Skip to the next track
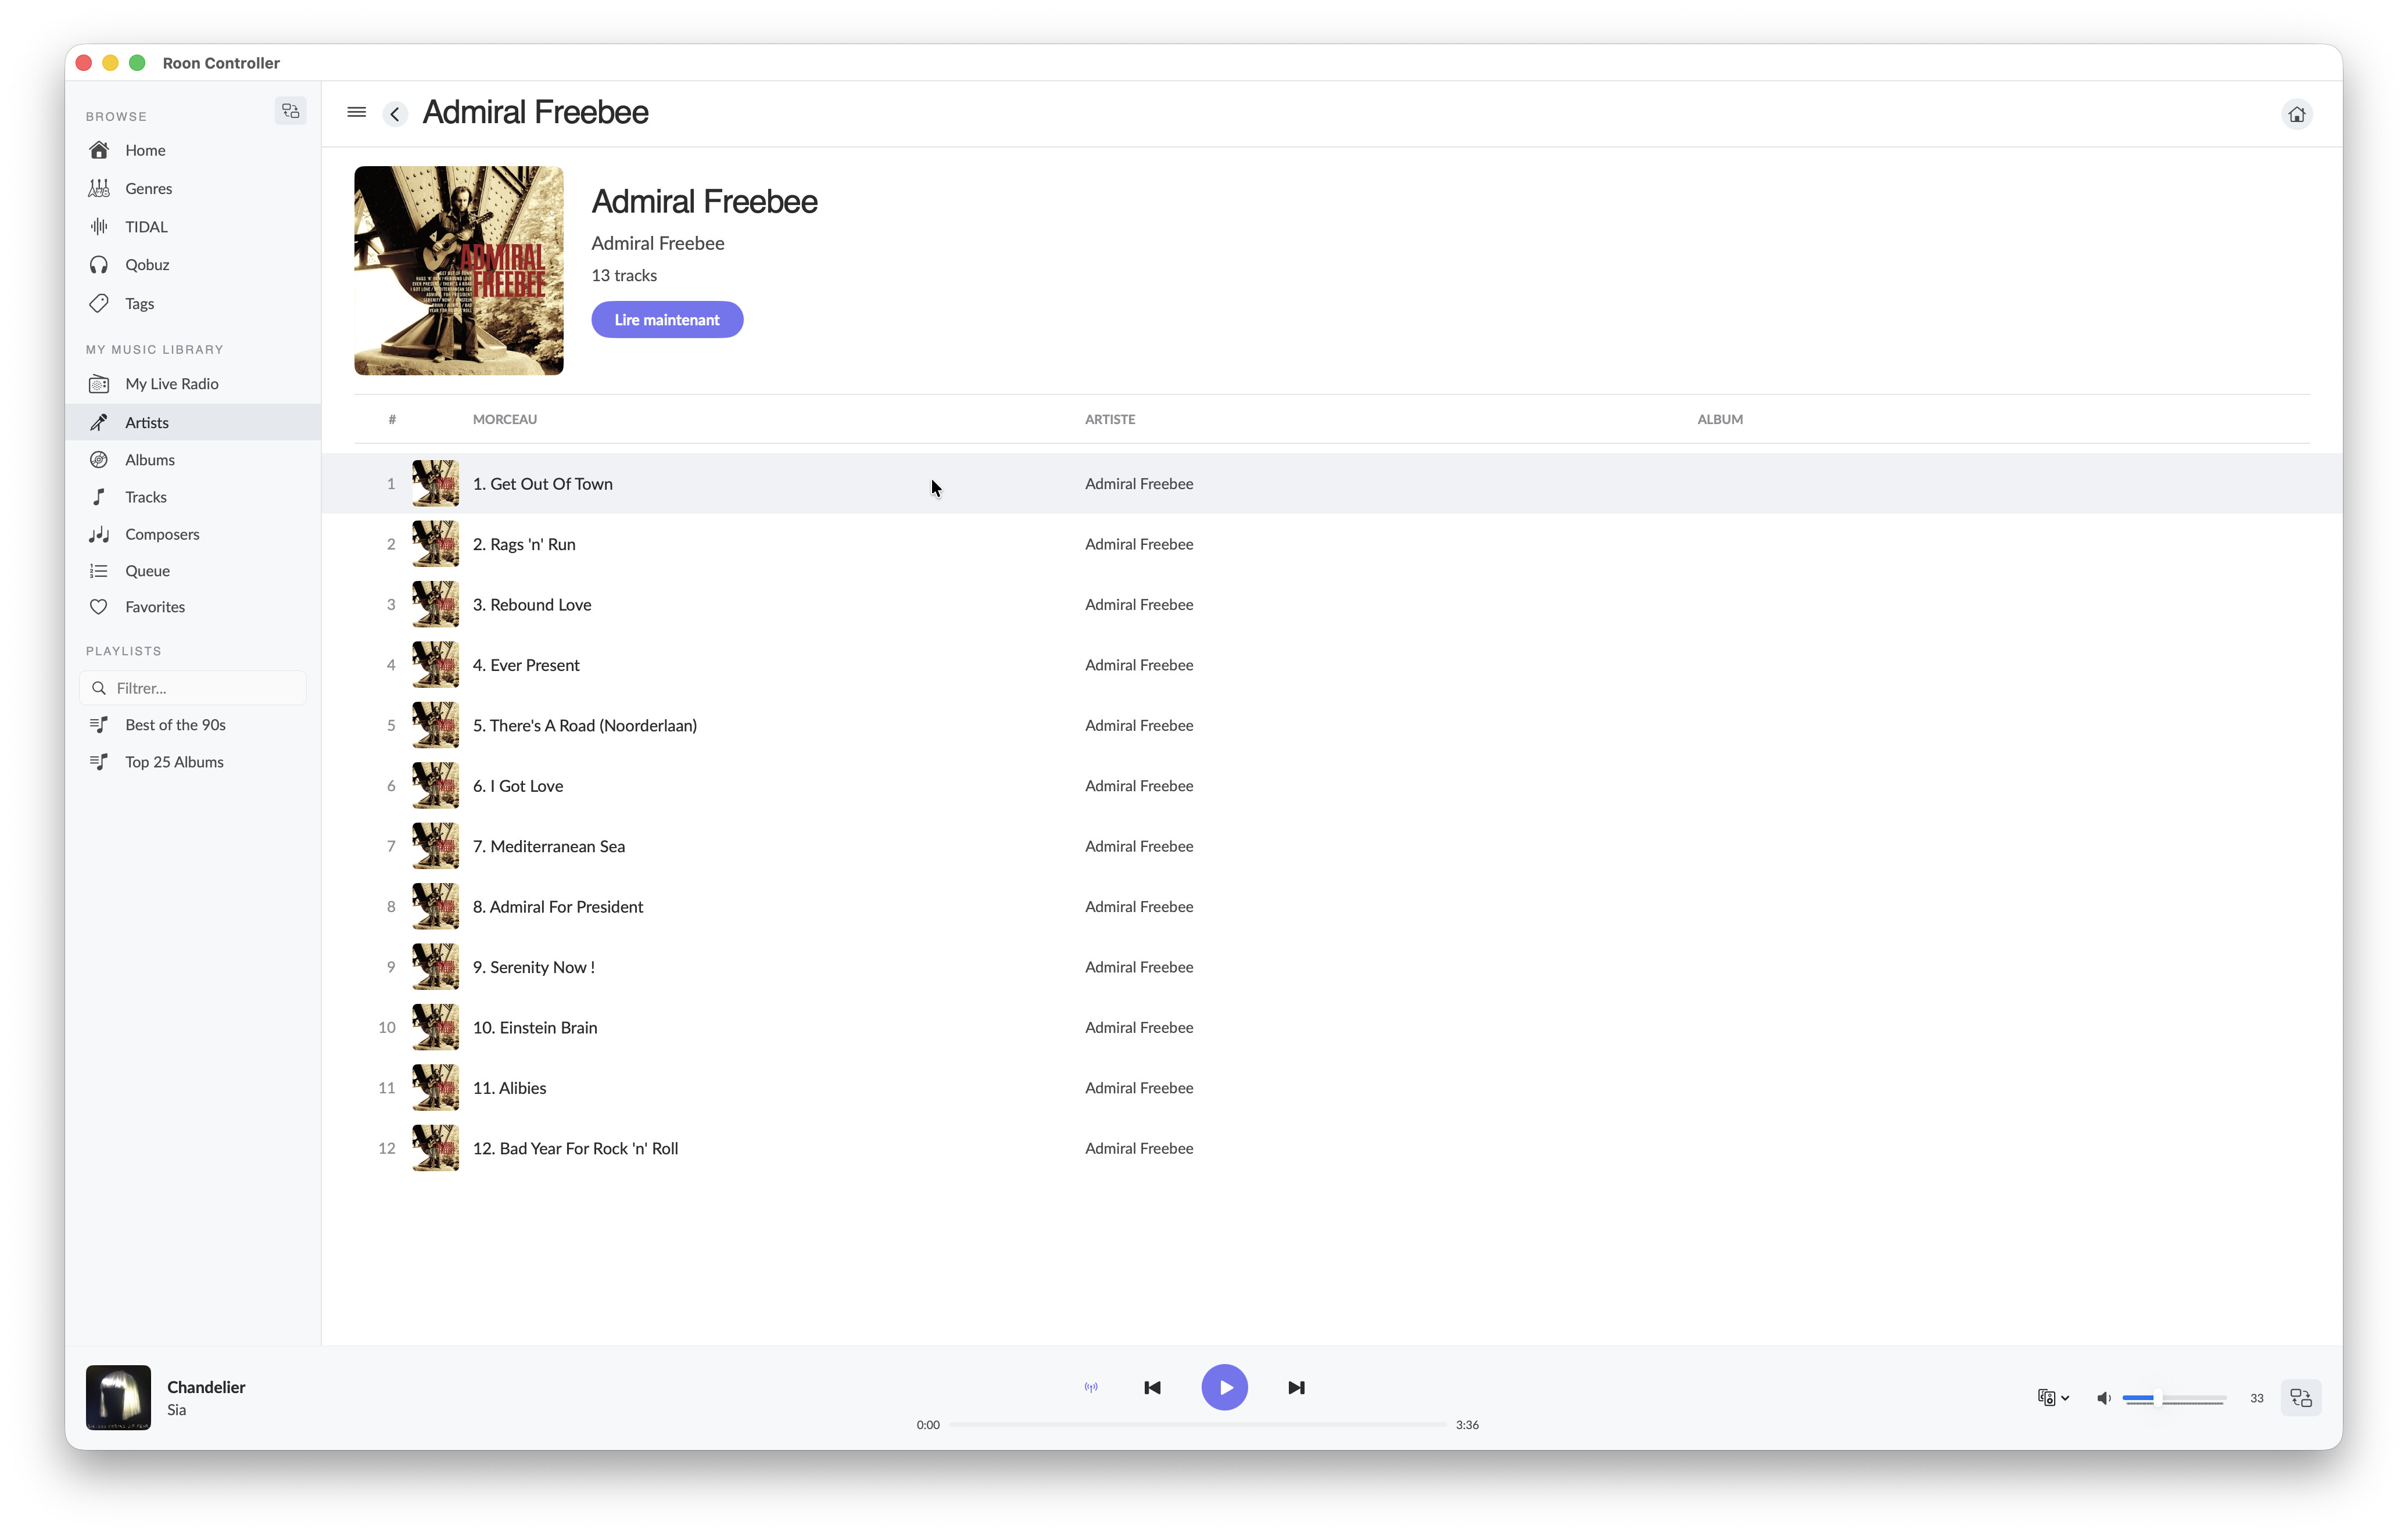This screenshot has height=1536, width=2408. click(1296, 1387)
